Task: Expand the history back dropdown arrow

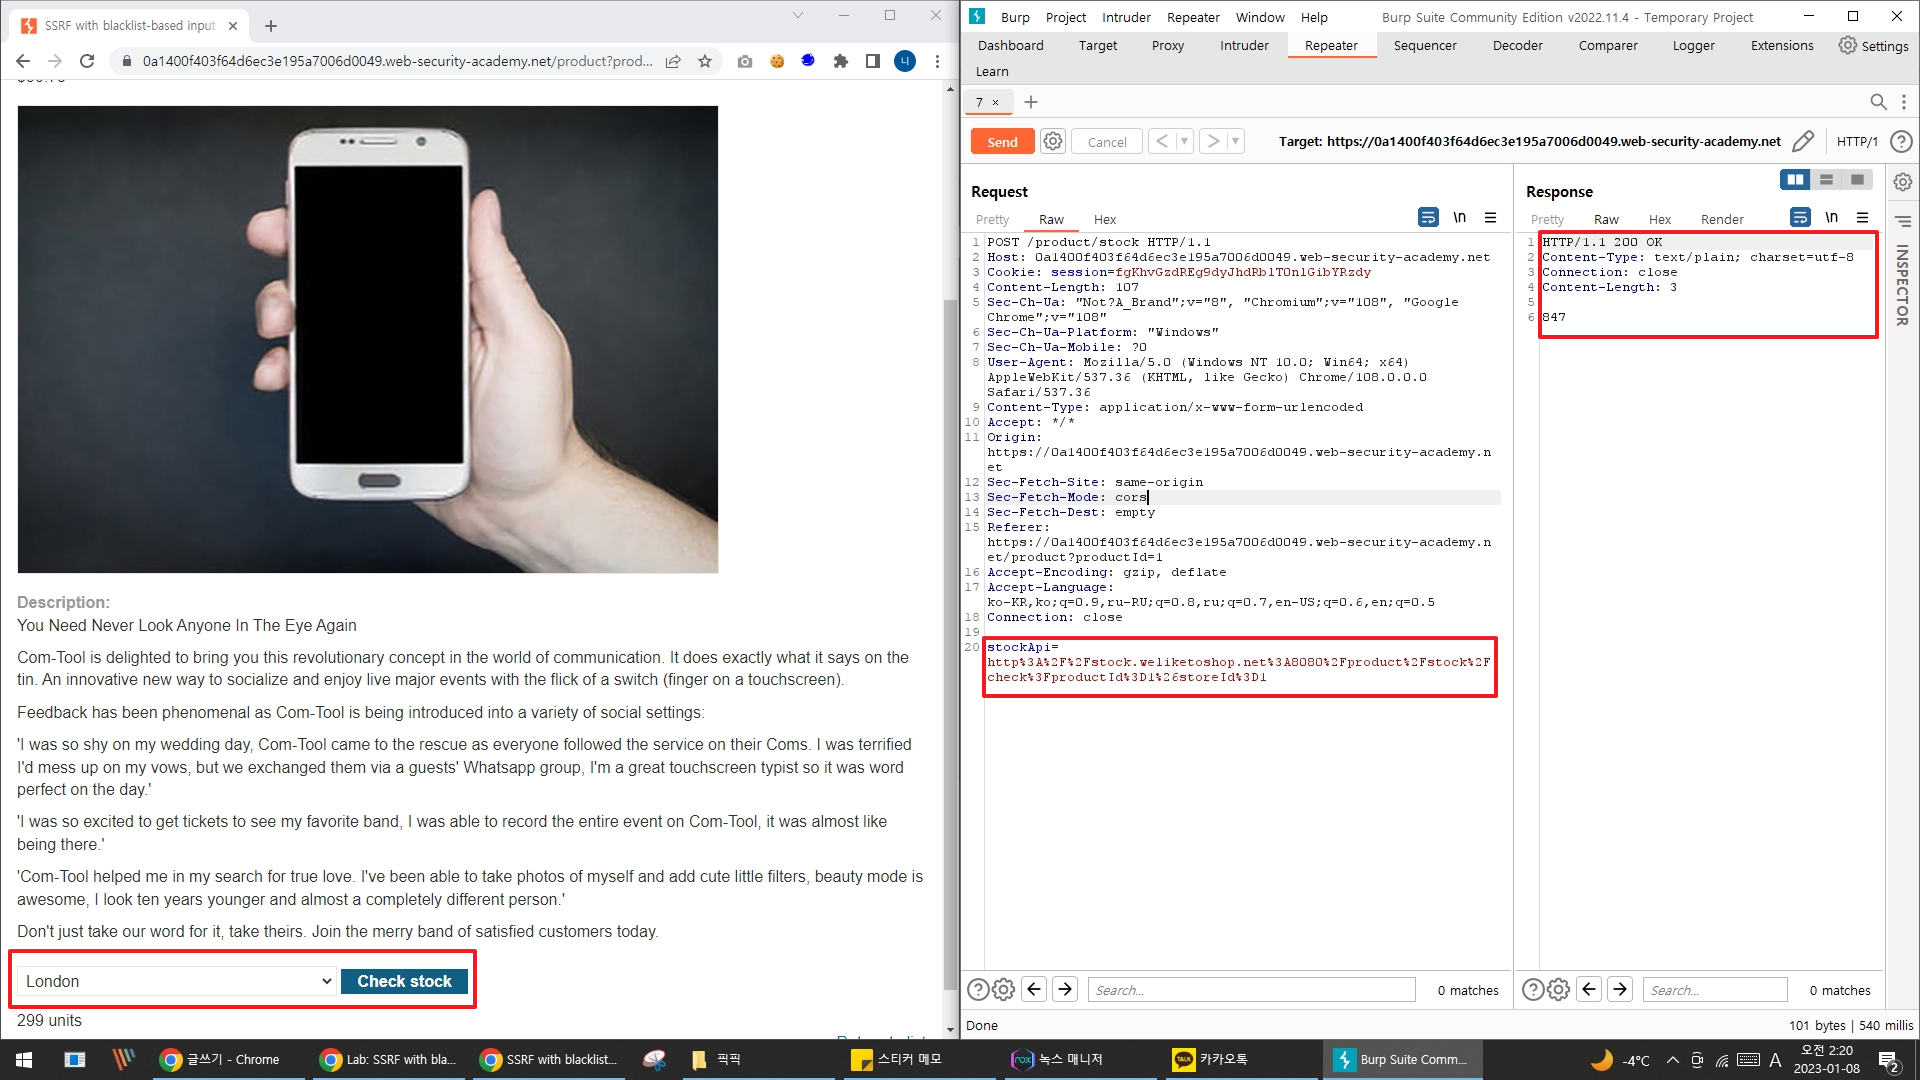Action: click(1184, 142)
